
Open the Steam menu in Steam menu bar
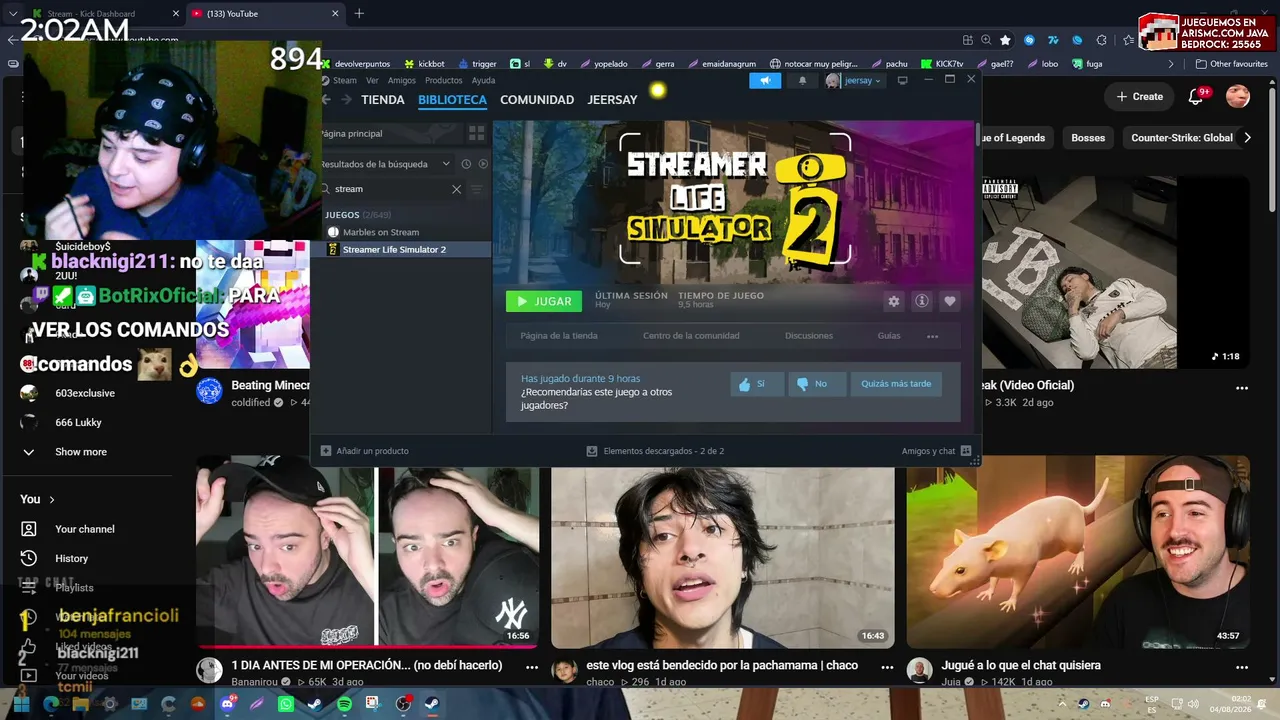[x=345, y=81]
